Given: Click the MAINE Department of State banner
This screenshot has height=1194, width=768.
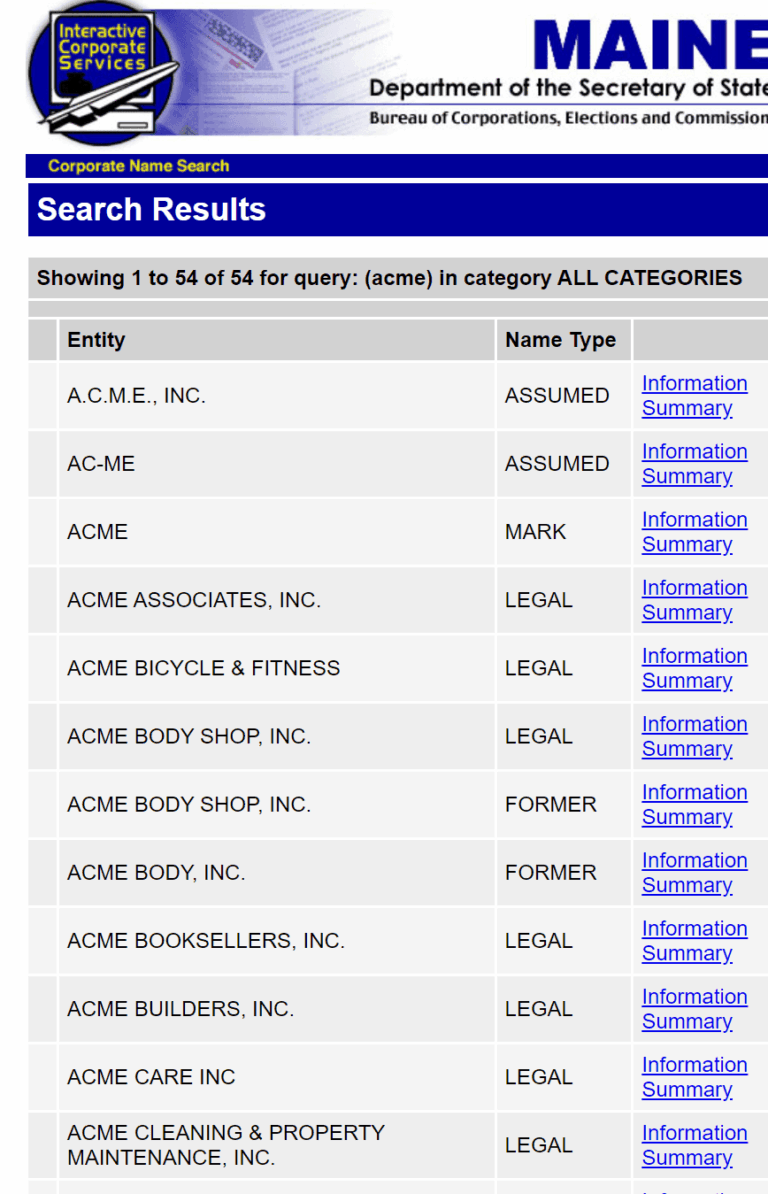Looking at the screenshot, I should pos(600,70).
